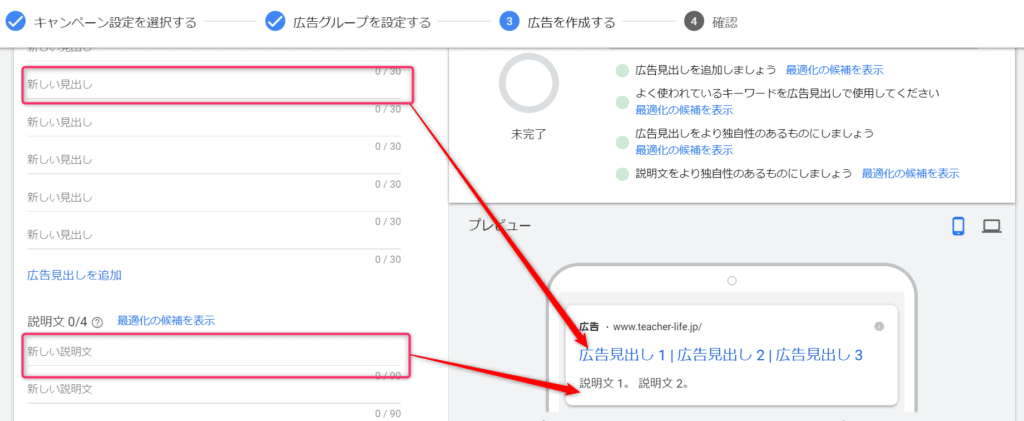This screenshot has height=421, width=1024.
Task: Open 最適化の候補を表示 next to 説明文 0/4
Action: pos(166,320)
